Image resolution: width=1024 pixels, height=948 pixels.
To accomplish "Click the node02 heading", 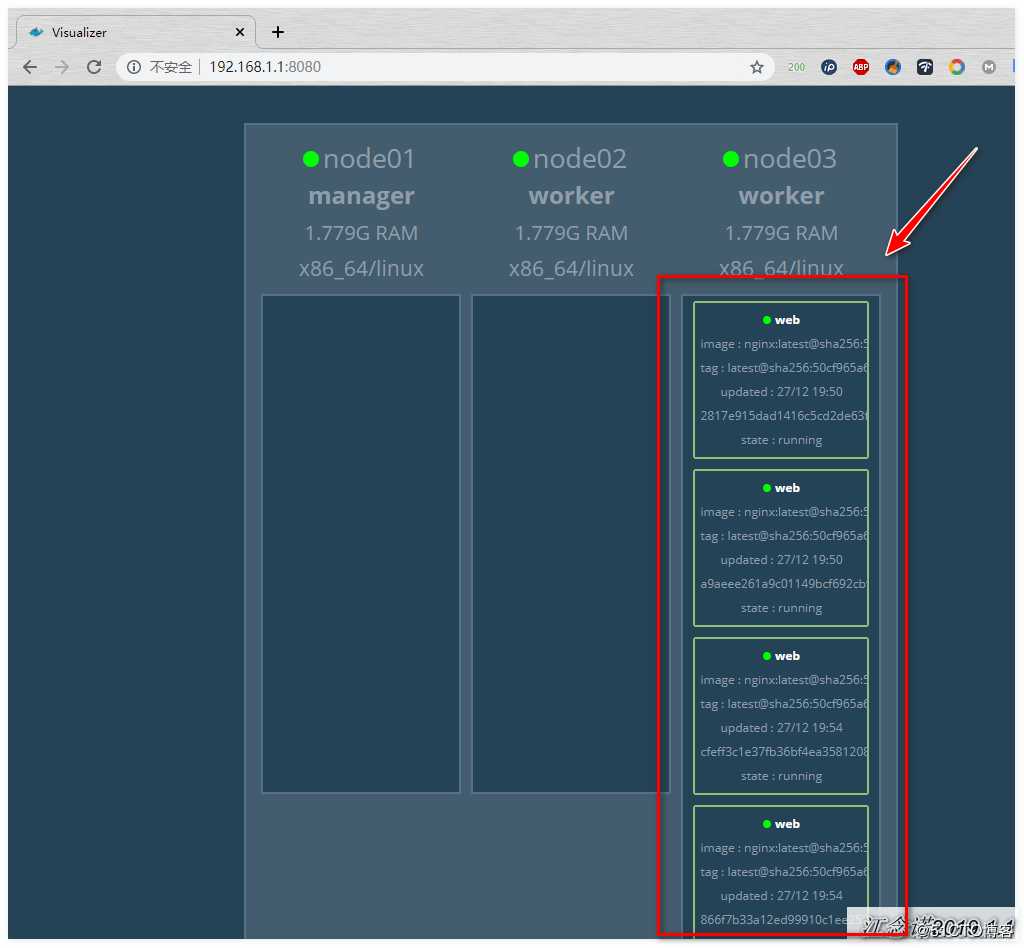I will tap(580, 159).
